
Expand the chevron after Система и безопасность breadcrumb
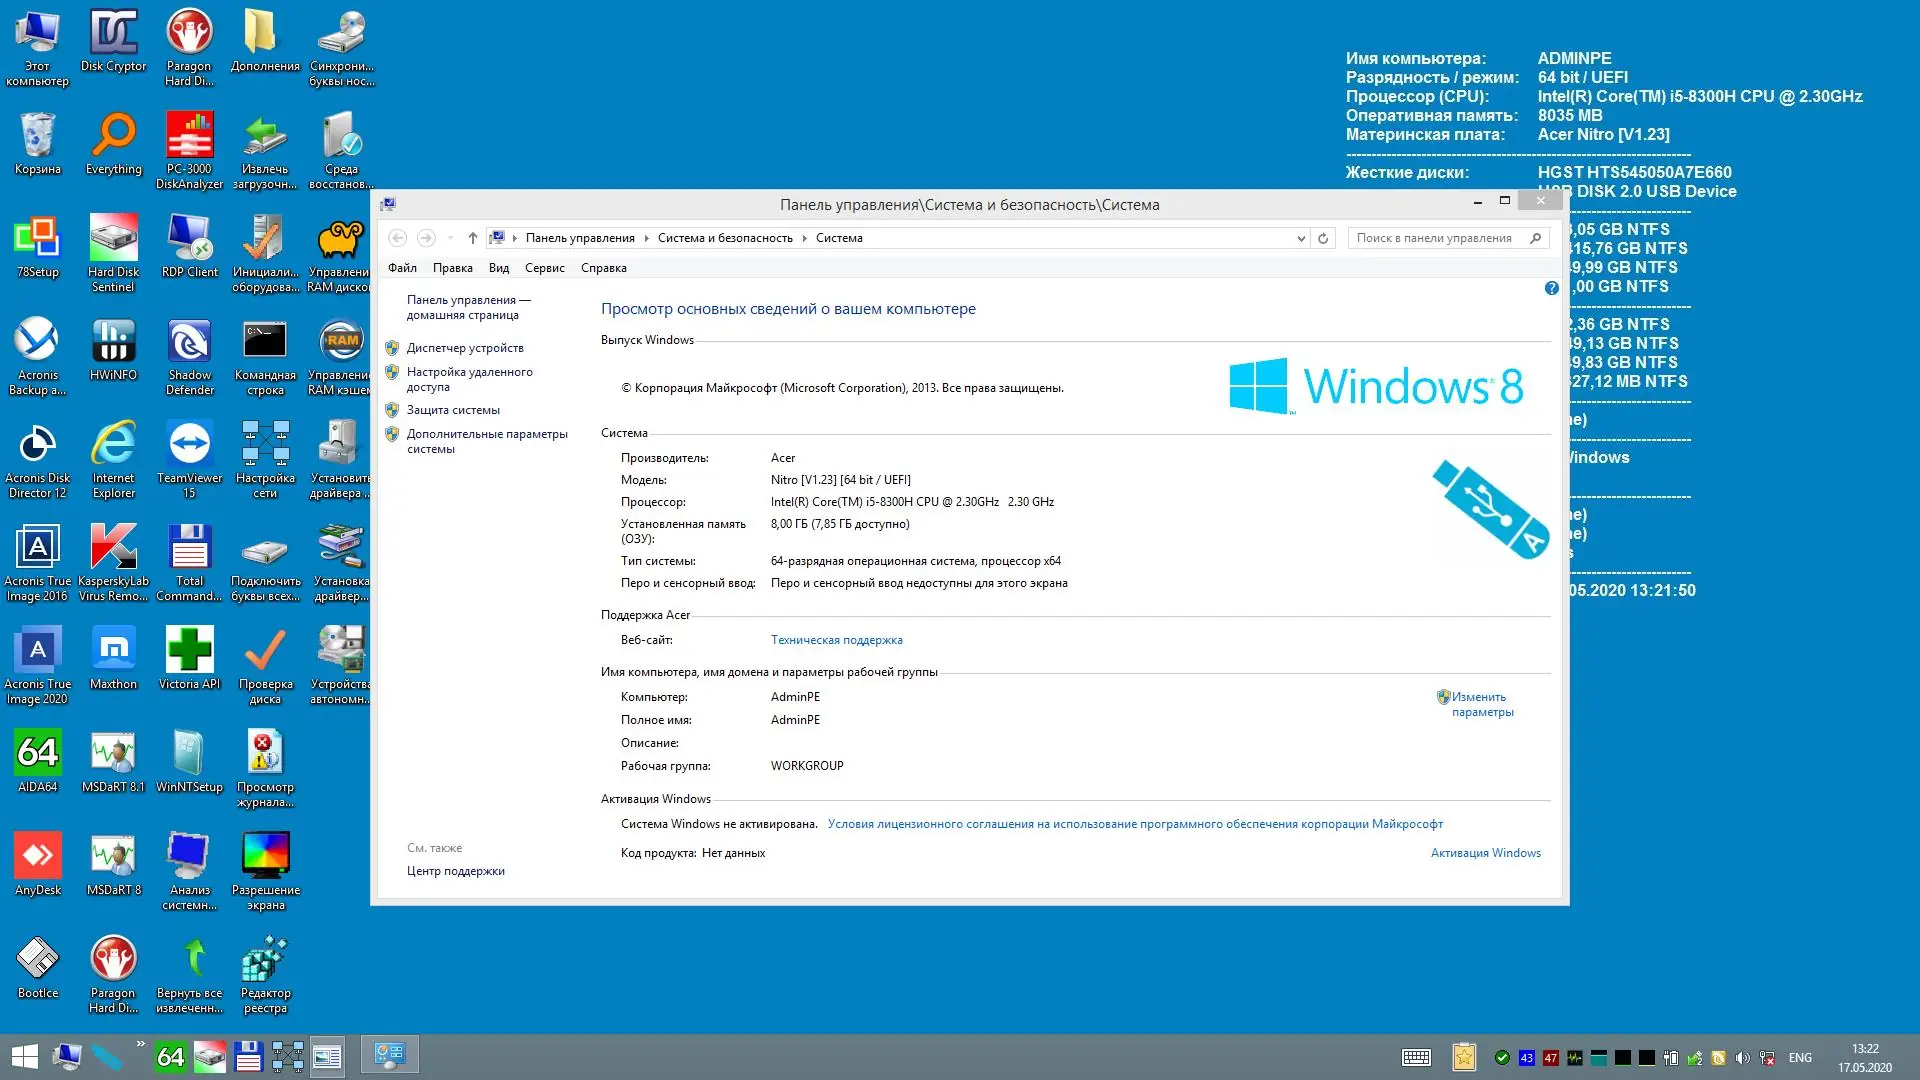804,238
